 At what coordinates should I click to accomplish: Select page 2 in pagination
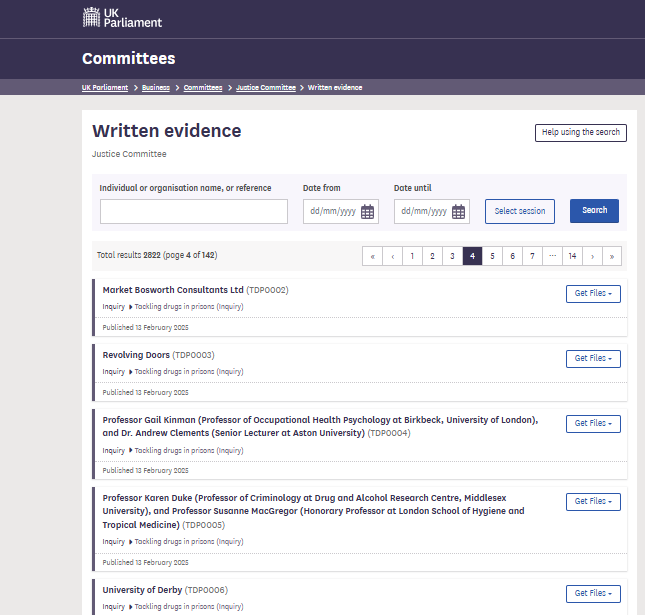click(x=432, y=256)
